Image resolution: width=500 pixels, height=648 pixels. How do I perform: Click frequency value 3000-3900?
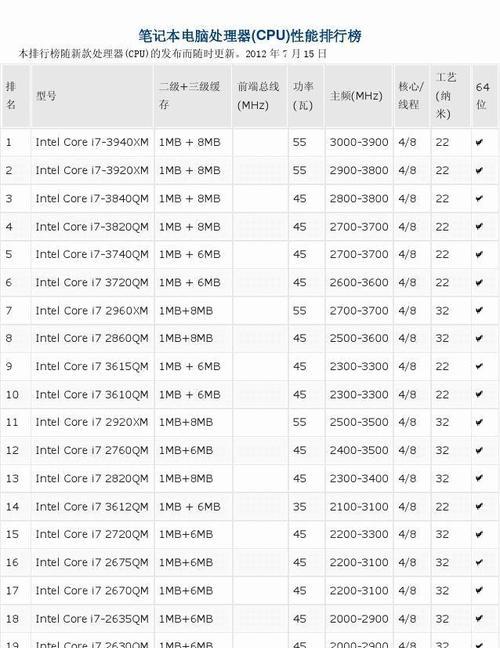point(359,143)
